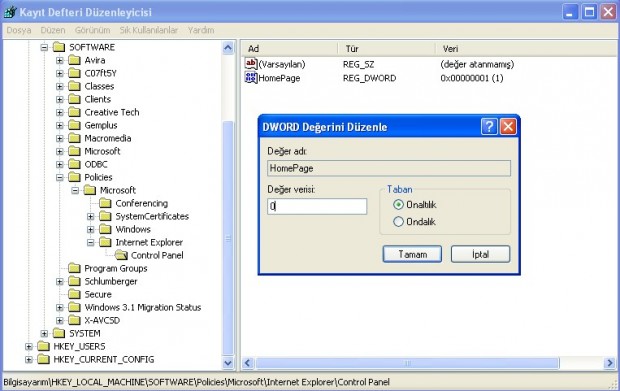Click the open Control Panel folder icon

(121, 255)
